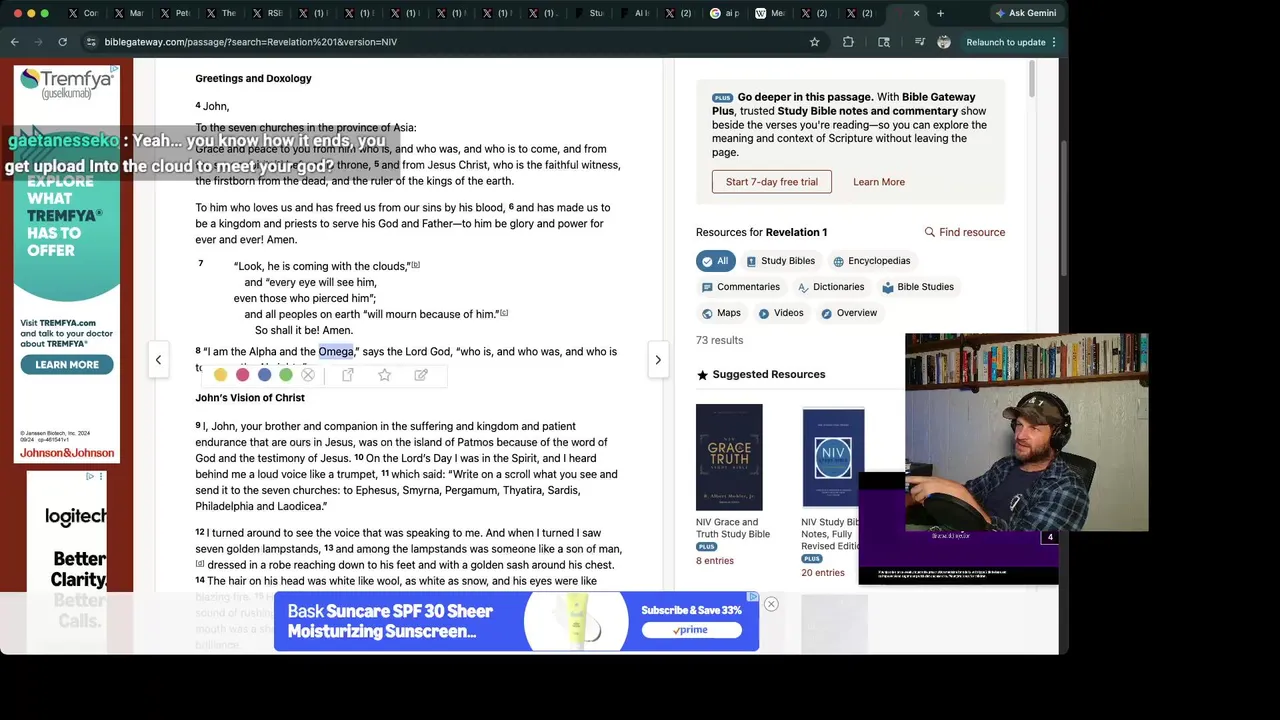1280x720 pixels.
Task: Favorite the verse with the star icon
Action: pos(384,375)
